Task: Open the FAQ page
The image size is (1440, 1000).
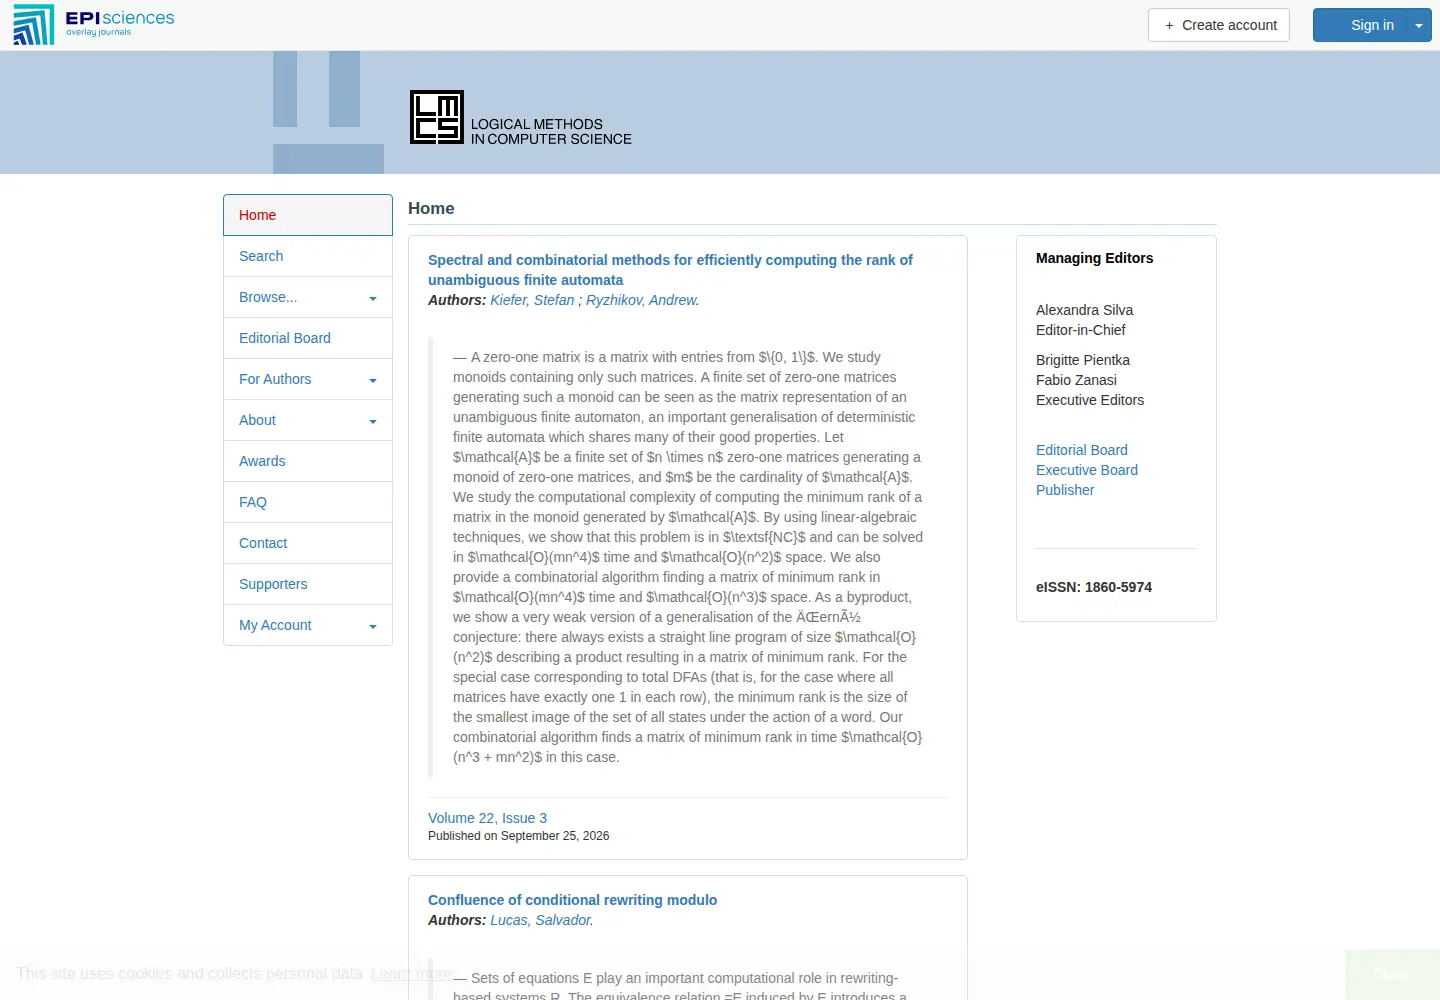Action: (308, 502)
